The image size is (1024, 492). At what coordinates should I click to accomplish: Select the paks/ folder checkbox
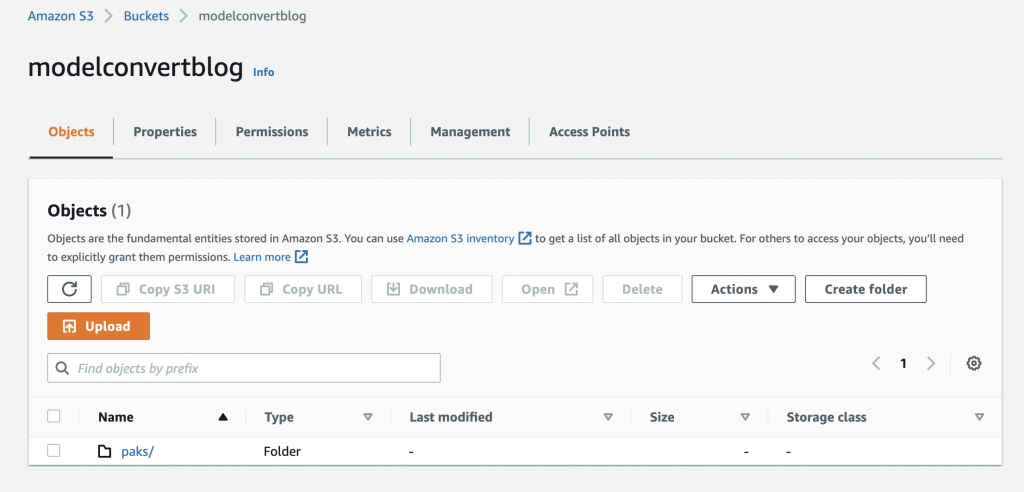coord(54,451)
